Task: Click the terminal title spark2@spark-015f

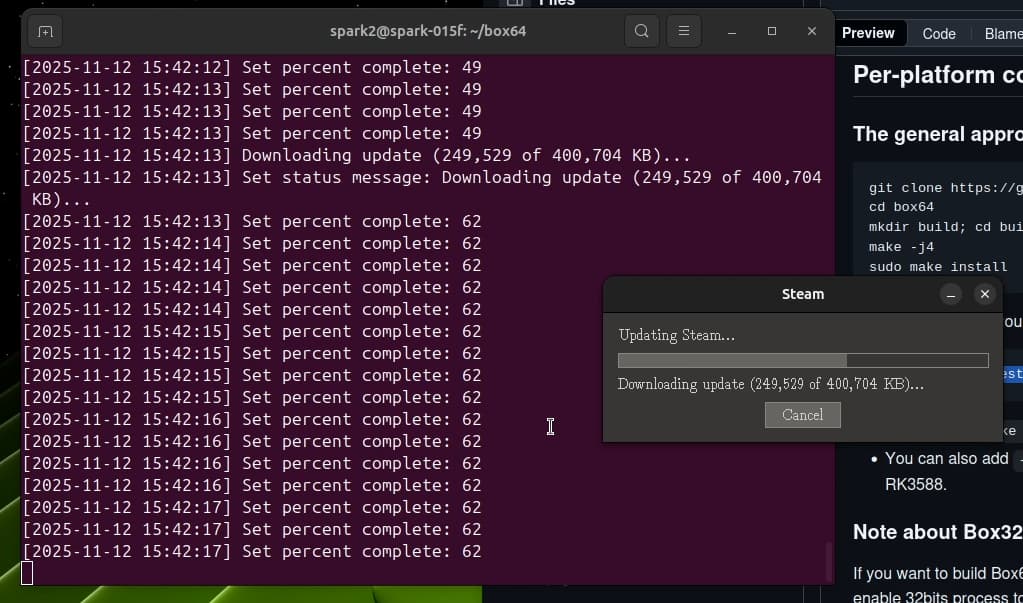Action: coord(428,31)
